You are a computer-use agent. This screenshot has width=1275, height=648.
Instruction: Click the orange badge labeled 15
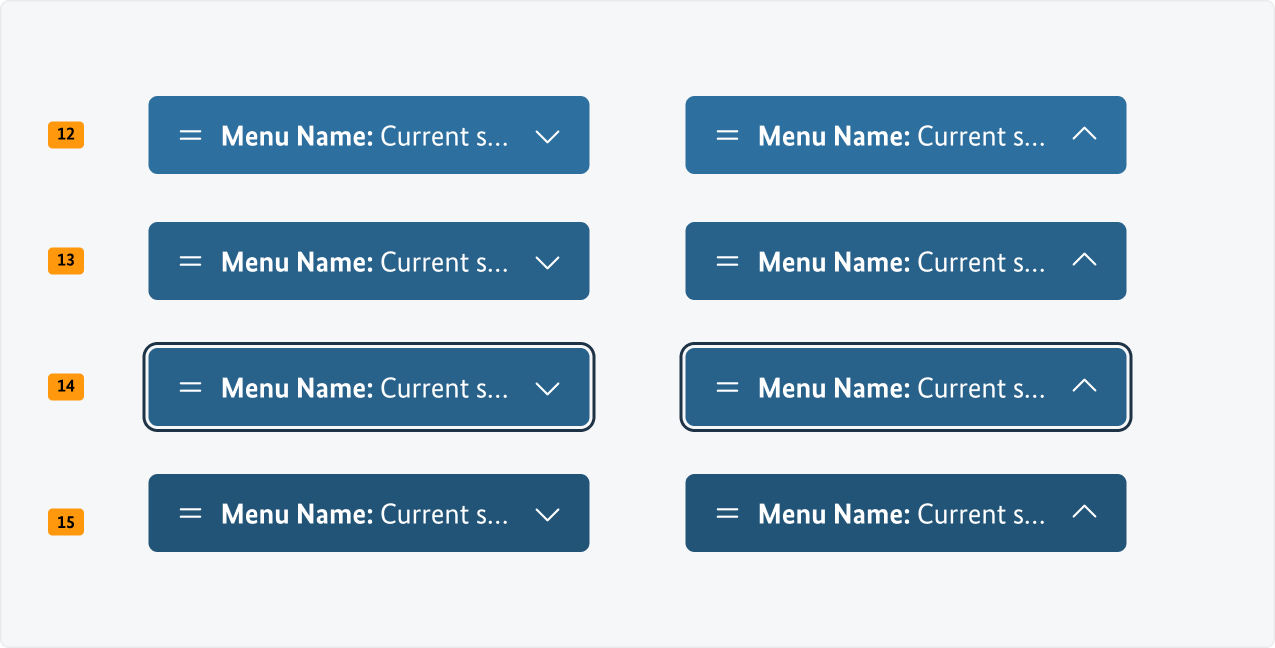click(65, 521)
